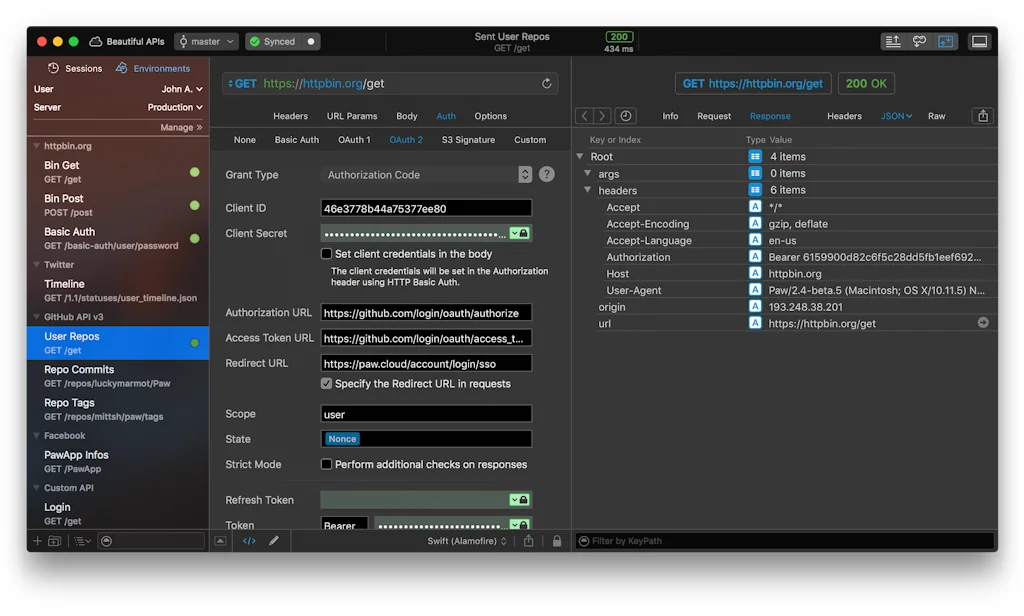Click the Synced status button

282,41
